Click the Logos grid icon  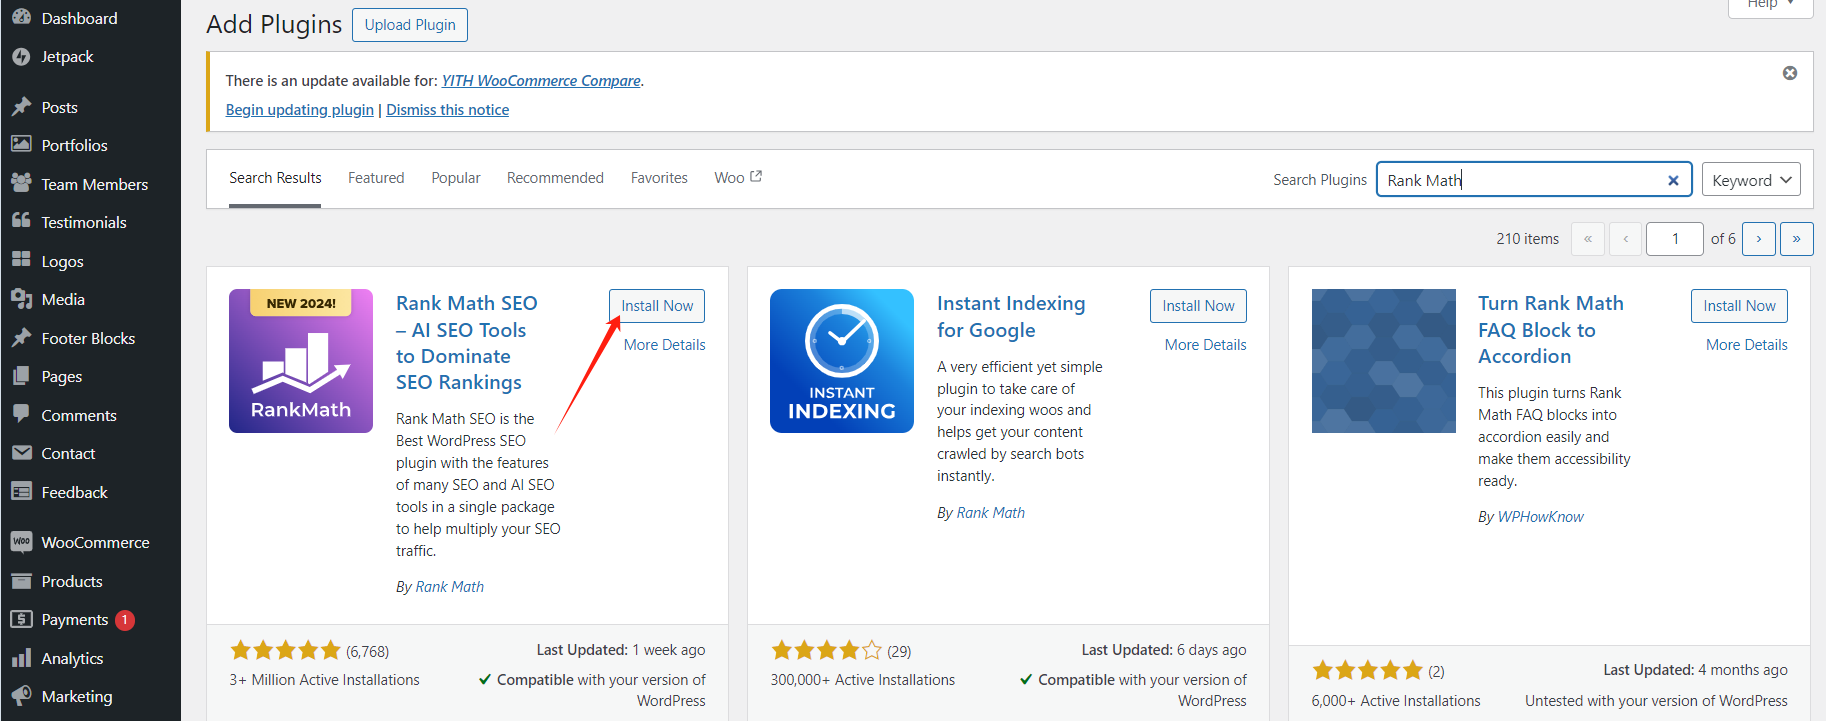[x=21, y=260]
